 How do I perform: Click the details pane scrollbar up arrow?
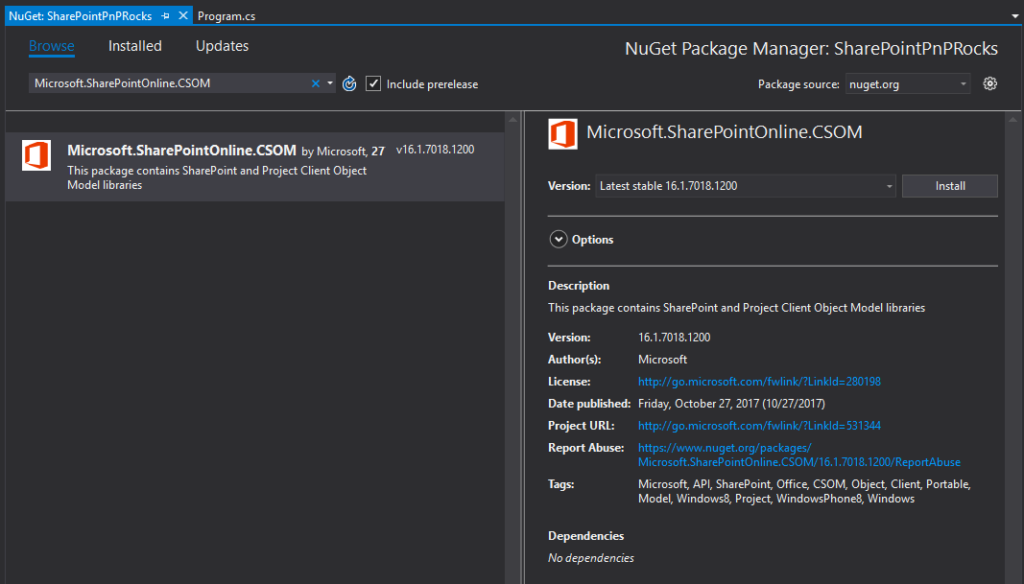[x=1013, y=120]
